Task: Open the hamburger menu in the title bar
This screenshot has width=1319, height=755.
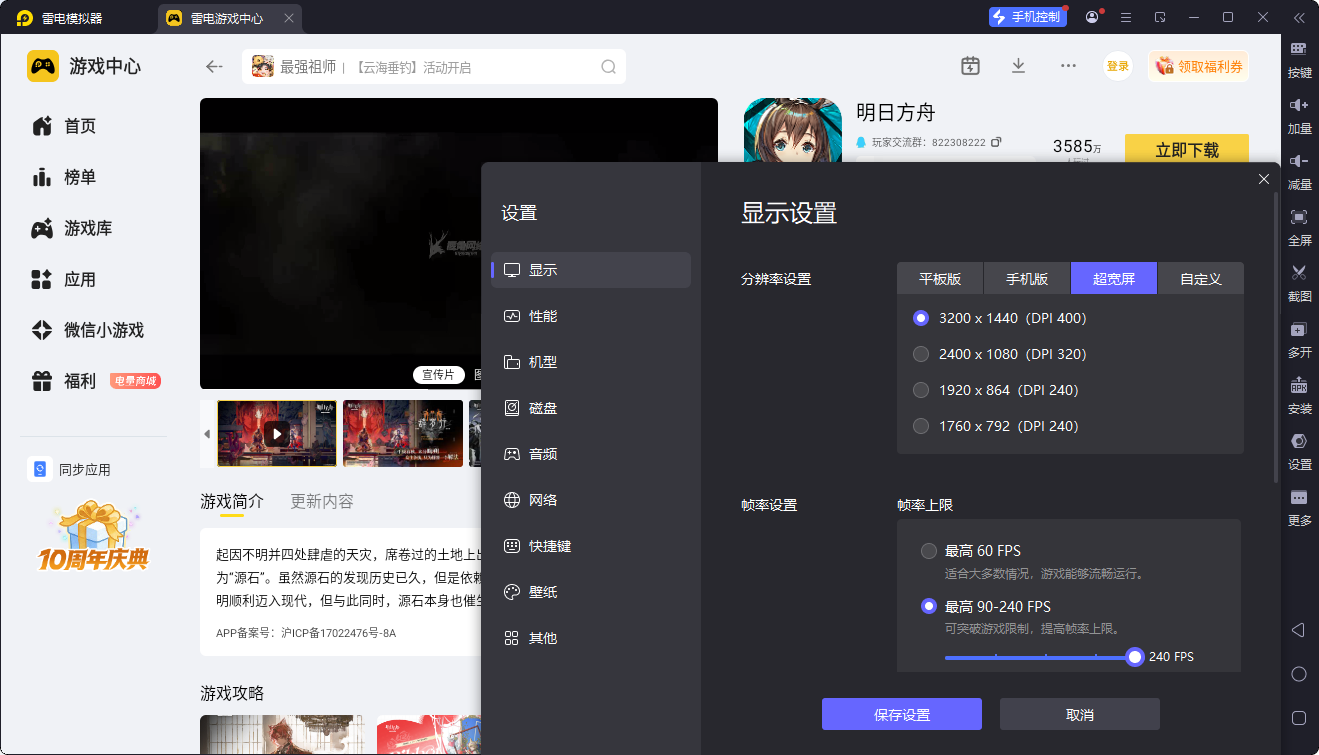Action: pos(1126,17)
